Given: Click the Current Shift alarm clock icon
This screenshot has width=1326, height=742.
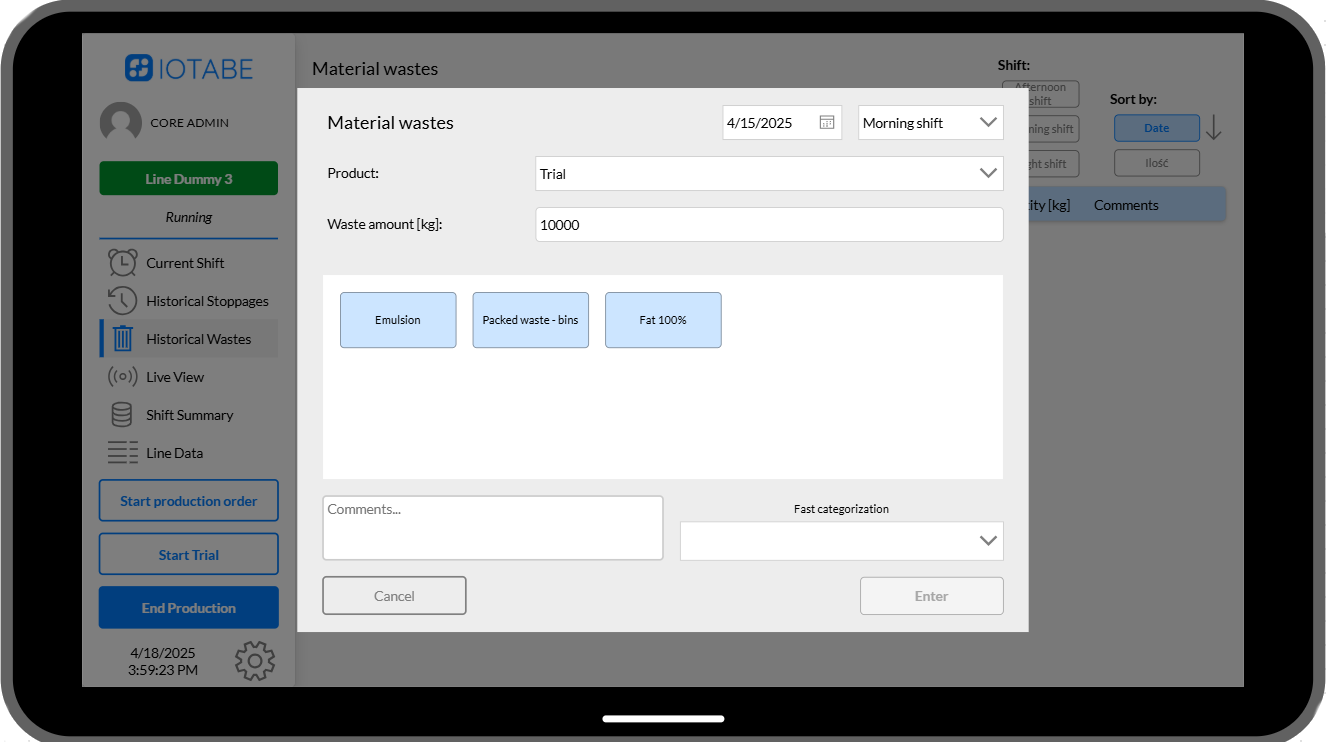Looking at the screenshot, I should point(122,263).
